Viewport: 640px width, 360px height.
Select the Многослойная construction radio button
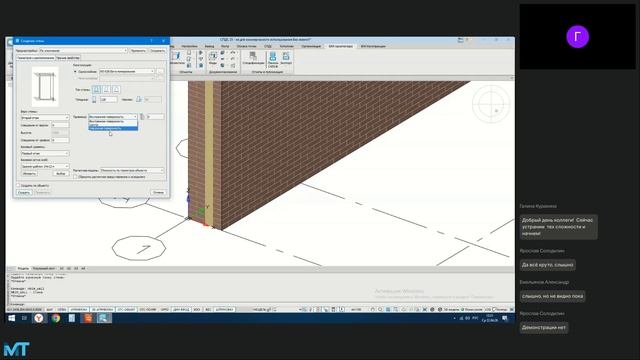pos(75,78)
